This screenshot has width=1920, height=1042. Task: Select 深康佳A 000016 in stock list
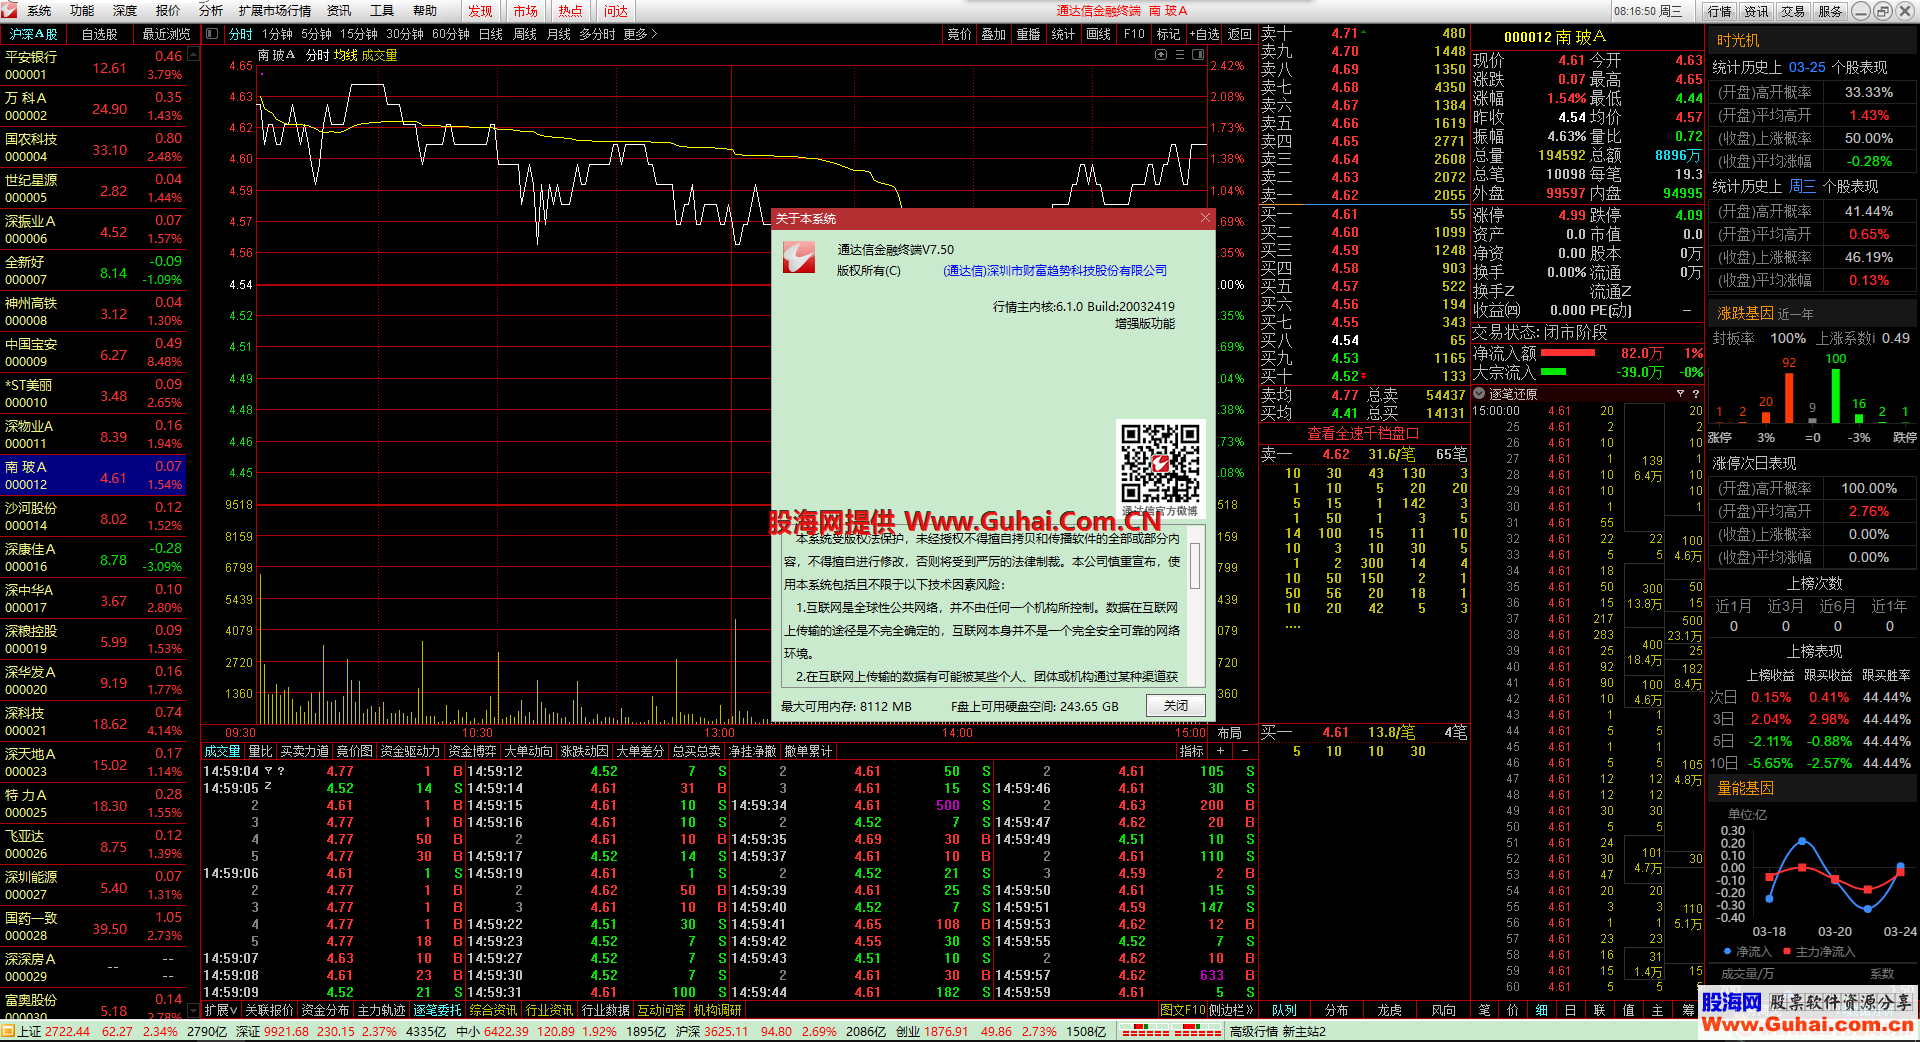pyautogui.click(x=94, y=558)
